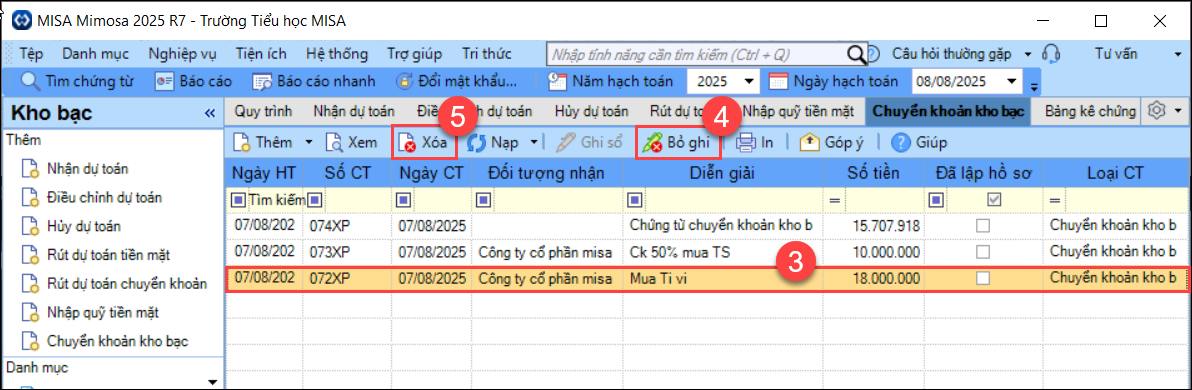
Task: Expand the Năm hạch toán year dropdown
Action: point(749,81)
